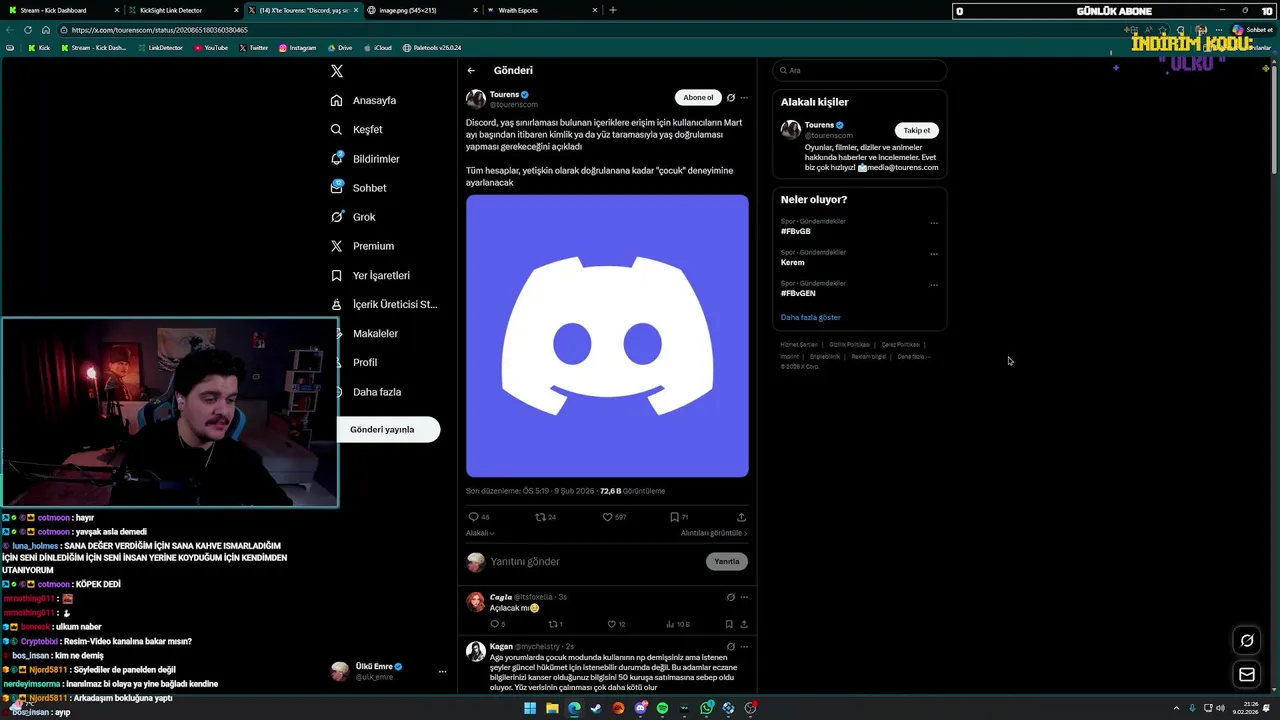Viewport: 1280px width, 720px height.
Task: Click the Yanıtla button
Action: [727, 562]
